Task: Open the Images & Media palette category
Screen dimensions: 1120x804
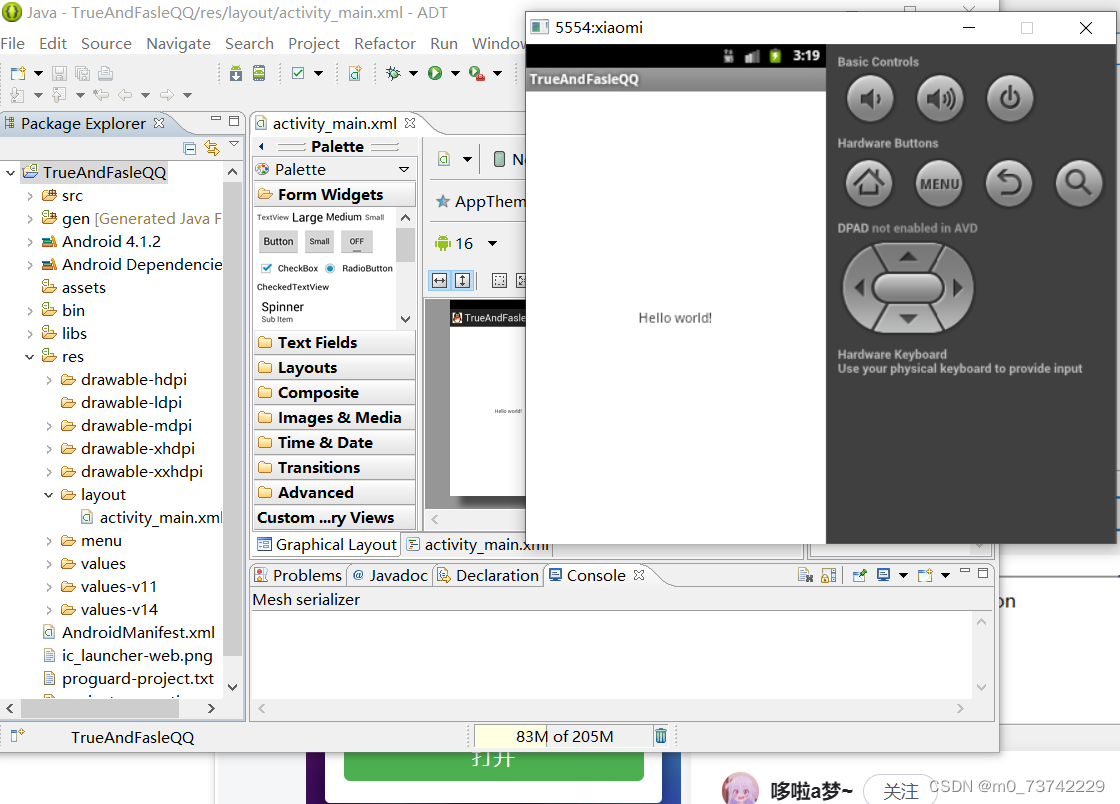Action: (334, 418)
